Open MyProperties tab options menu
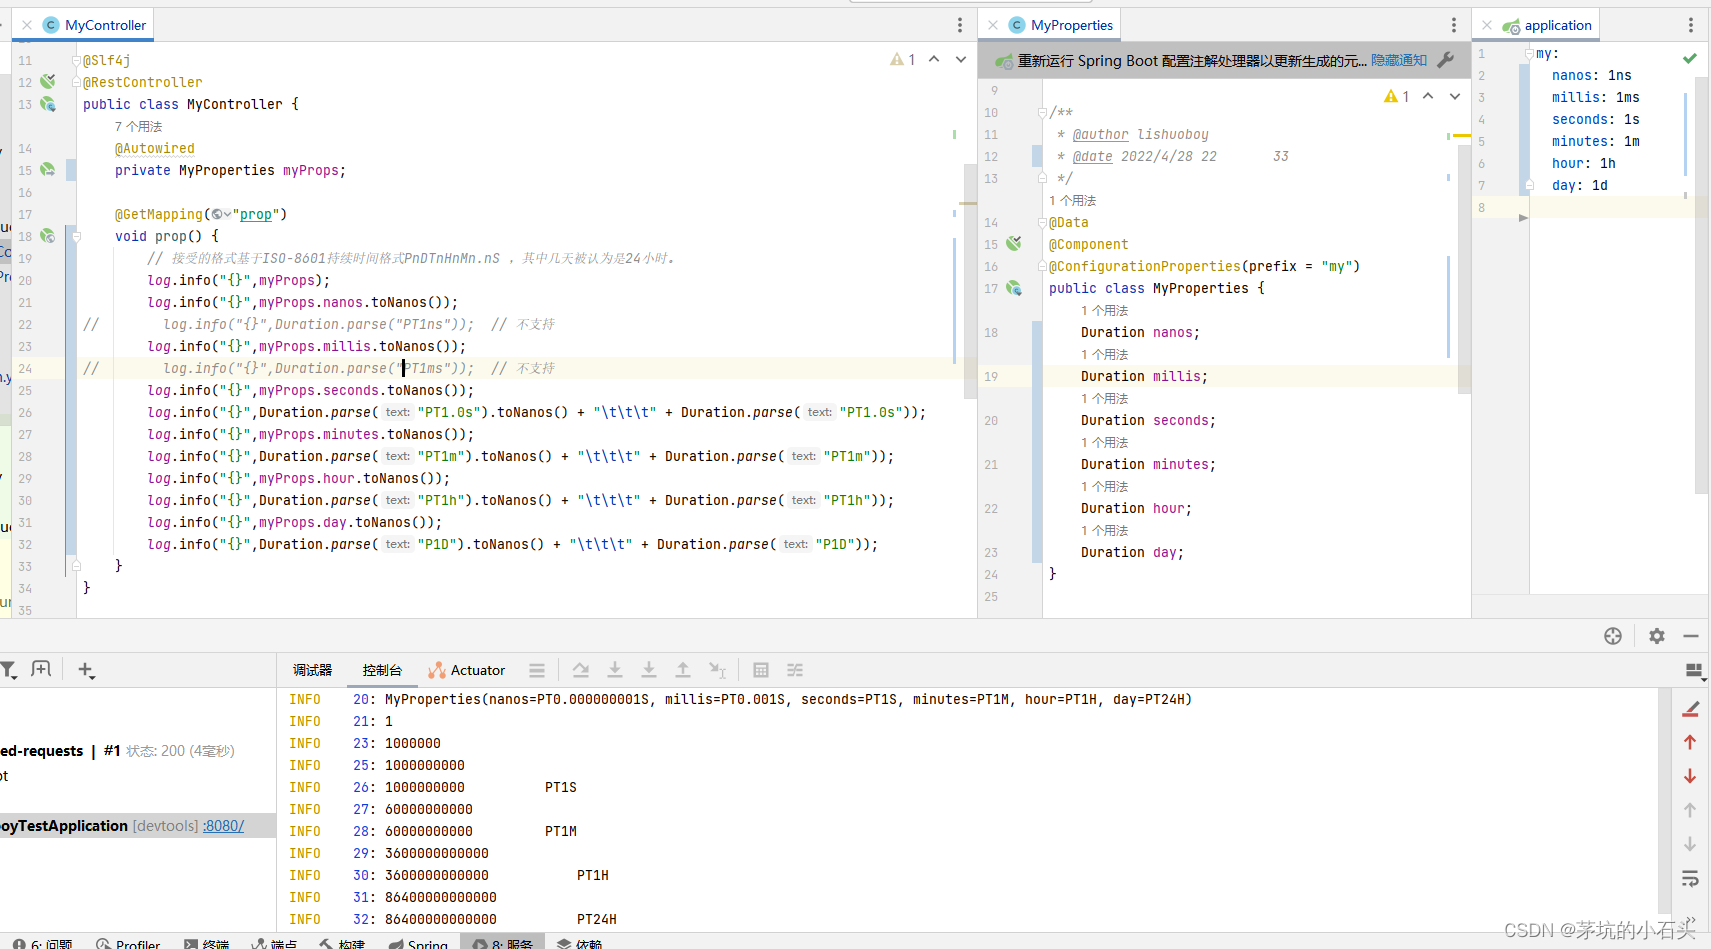Image resolution: width=1711 pixels, height=949 pixels. [1454, 25]
